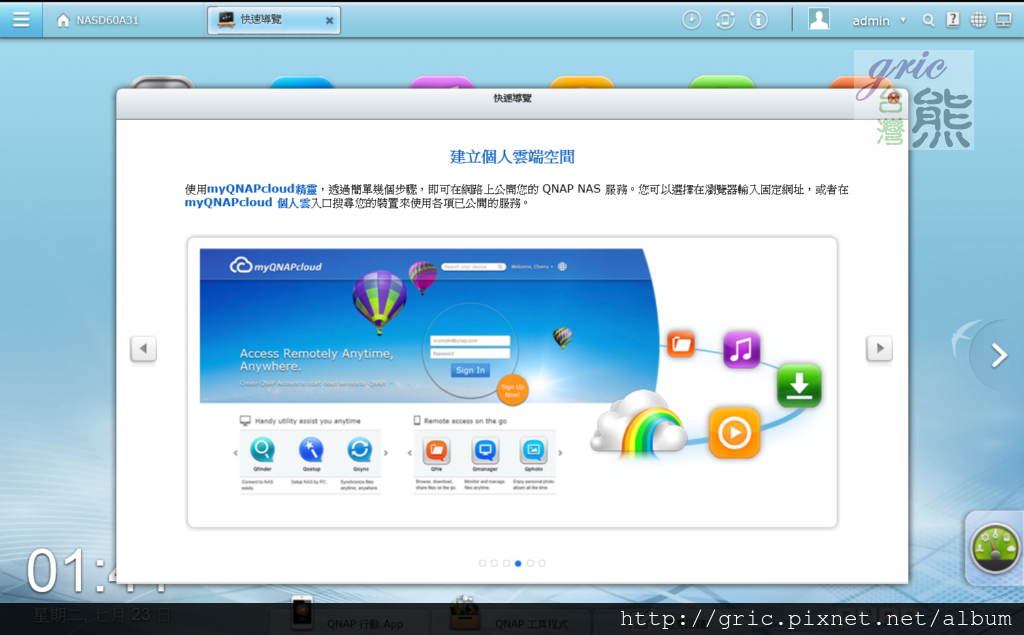
Task: Click the Qsetup utility icon
Action: point(311,449)
